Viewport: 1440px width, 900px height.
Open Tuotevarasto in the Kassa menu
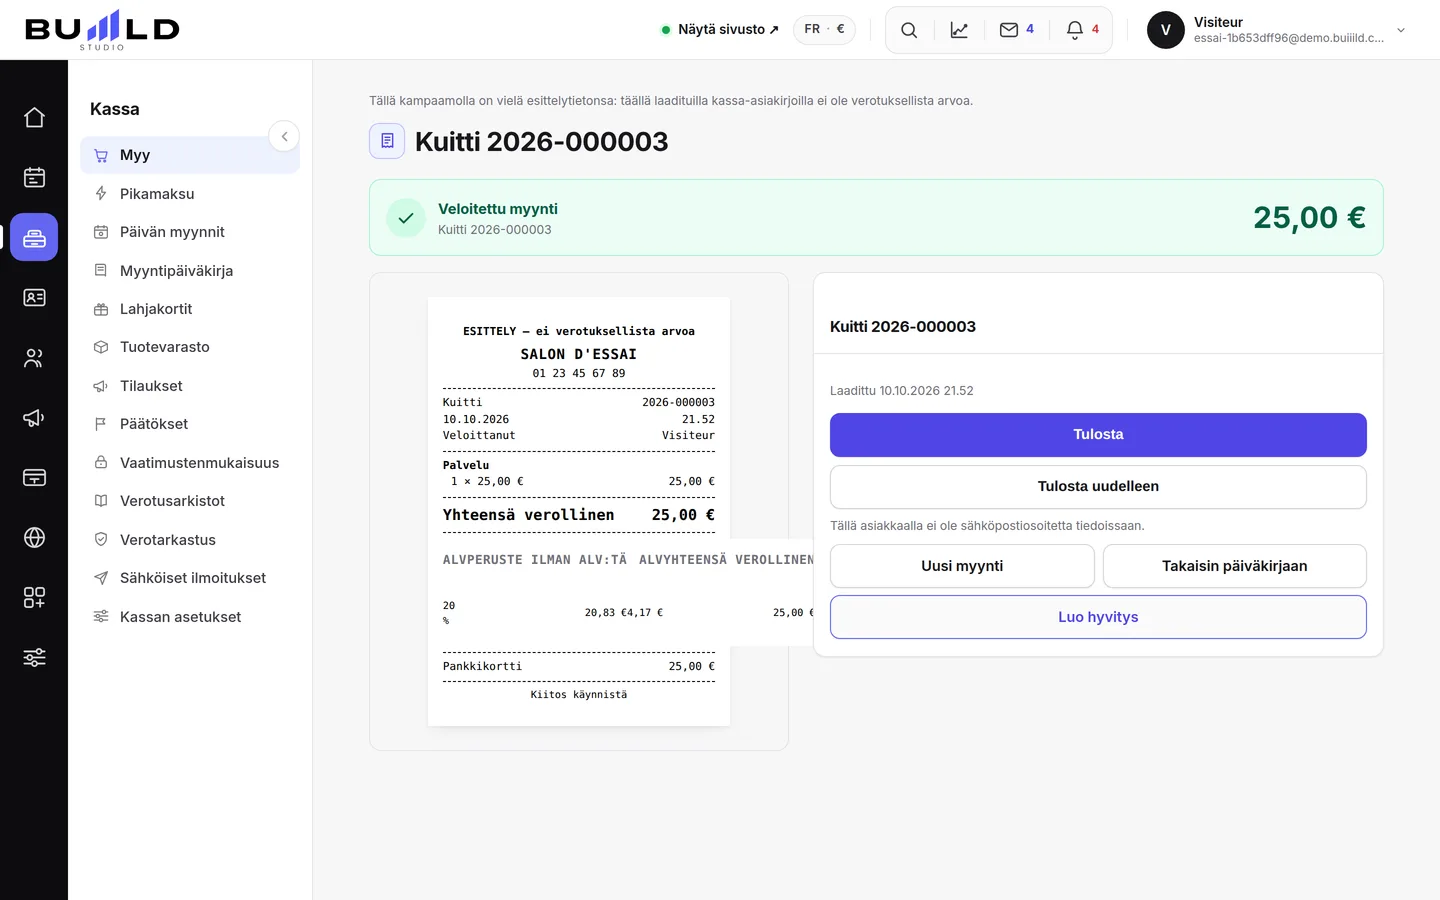(x=190, y=347)
